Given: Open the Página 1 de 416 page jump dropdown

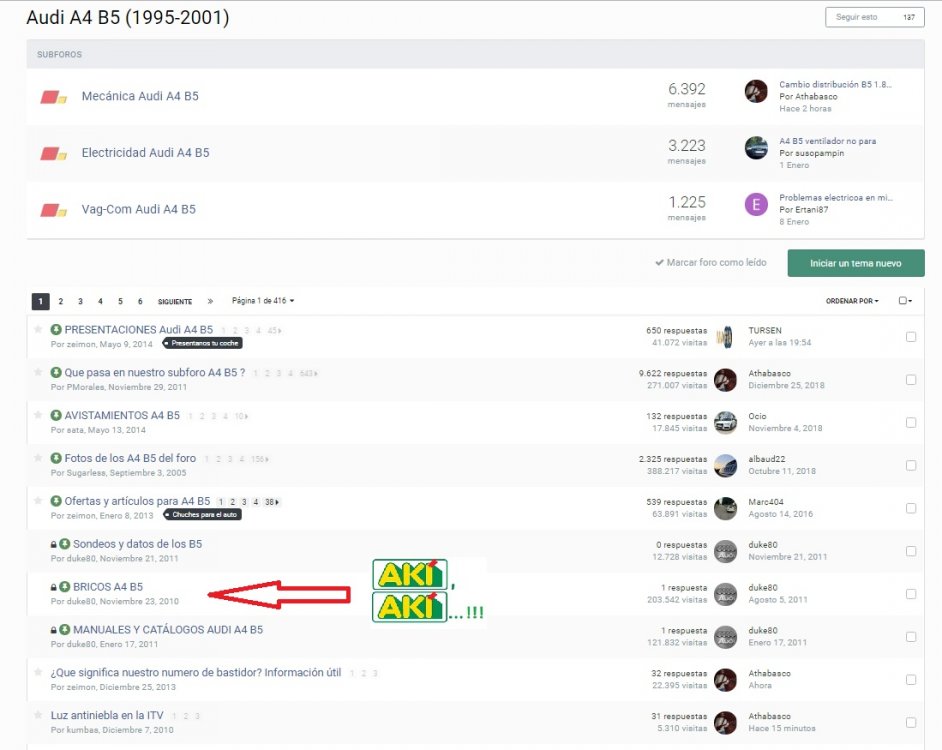Looking at the screenshot, I should (x=263, y=300).
